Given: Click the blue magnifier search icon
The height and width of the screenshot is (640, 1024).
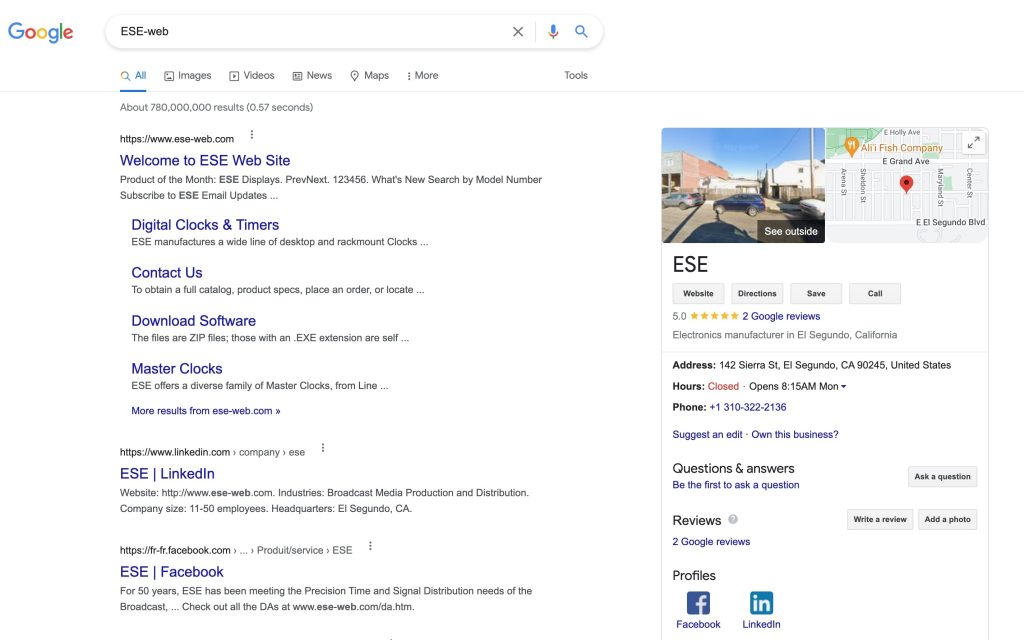Looking at the screenshot, I should point(581,31).
